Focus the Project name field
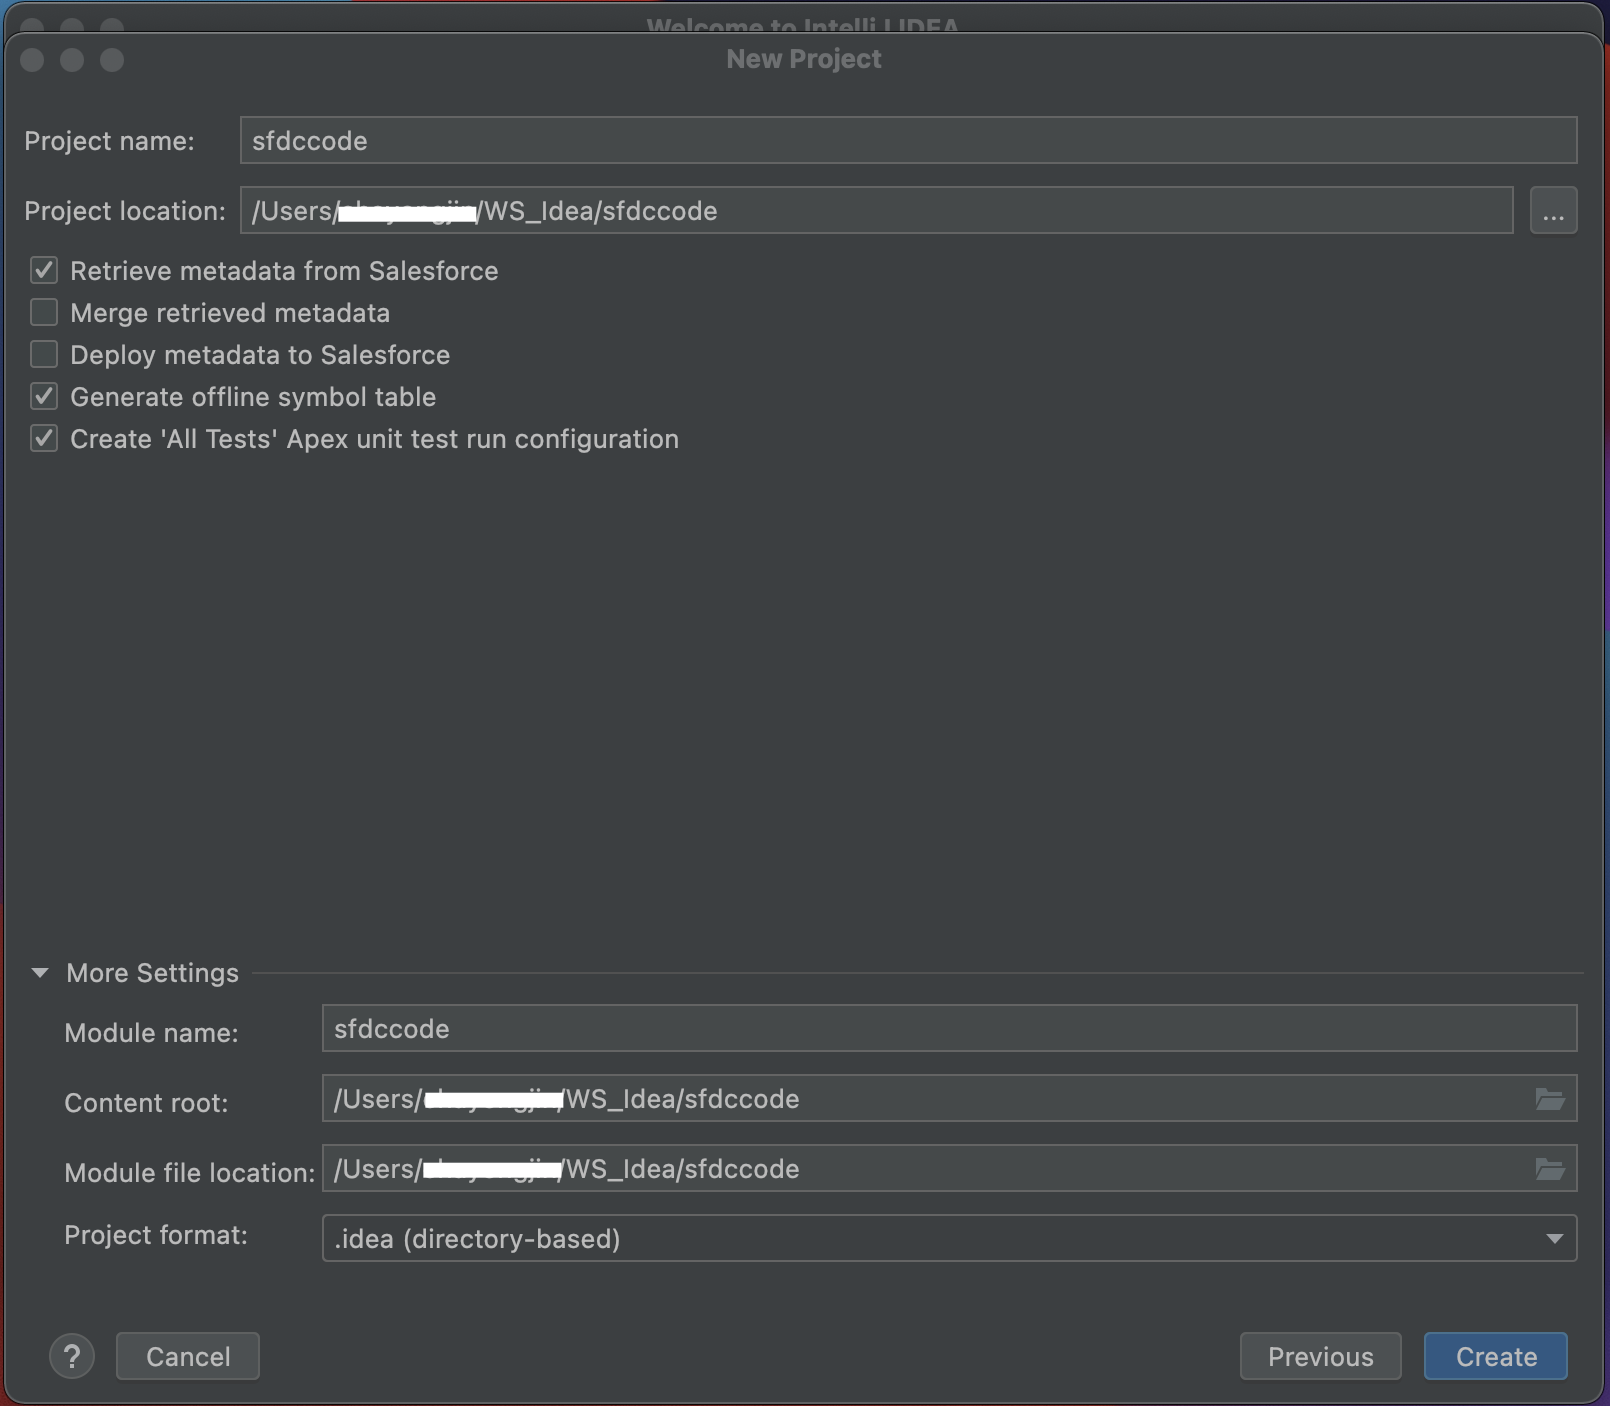The height and width of the screenshot is (1406, 1610). point(908,141)
